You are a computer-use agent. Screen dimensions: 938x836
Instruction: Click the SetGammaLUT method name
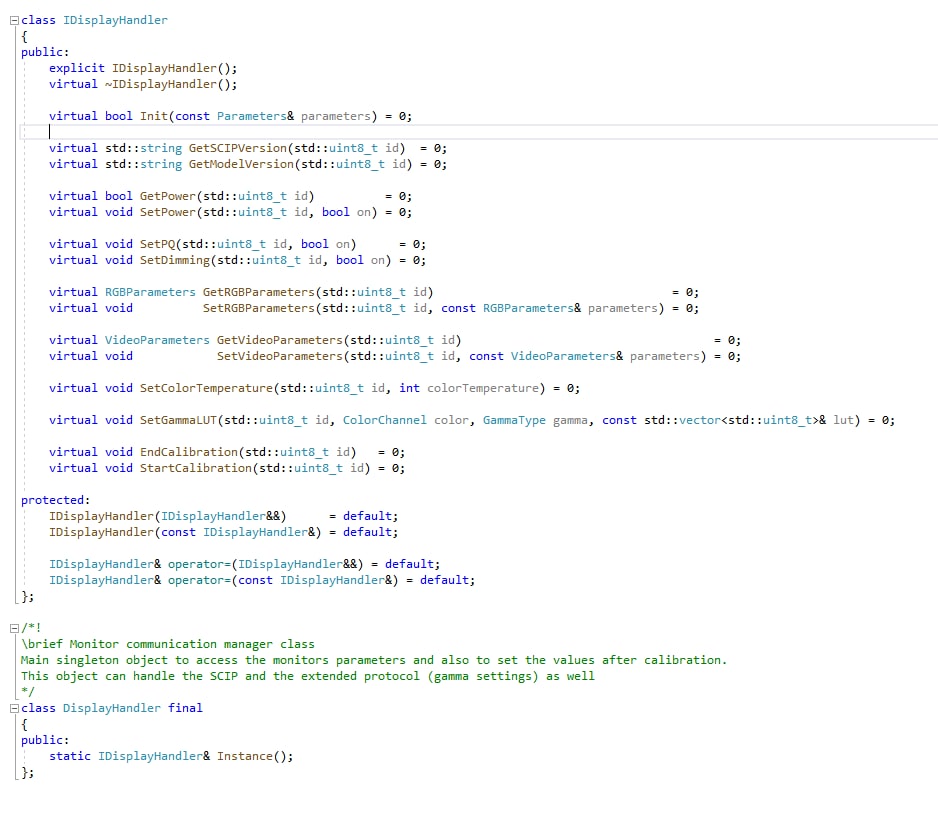178,420
